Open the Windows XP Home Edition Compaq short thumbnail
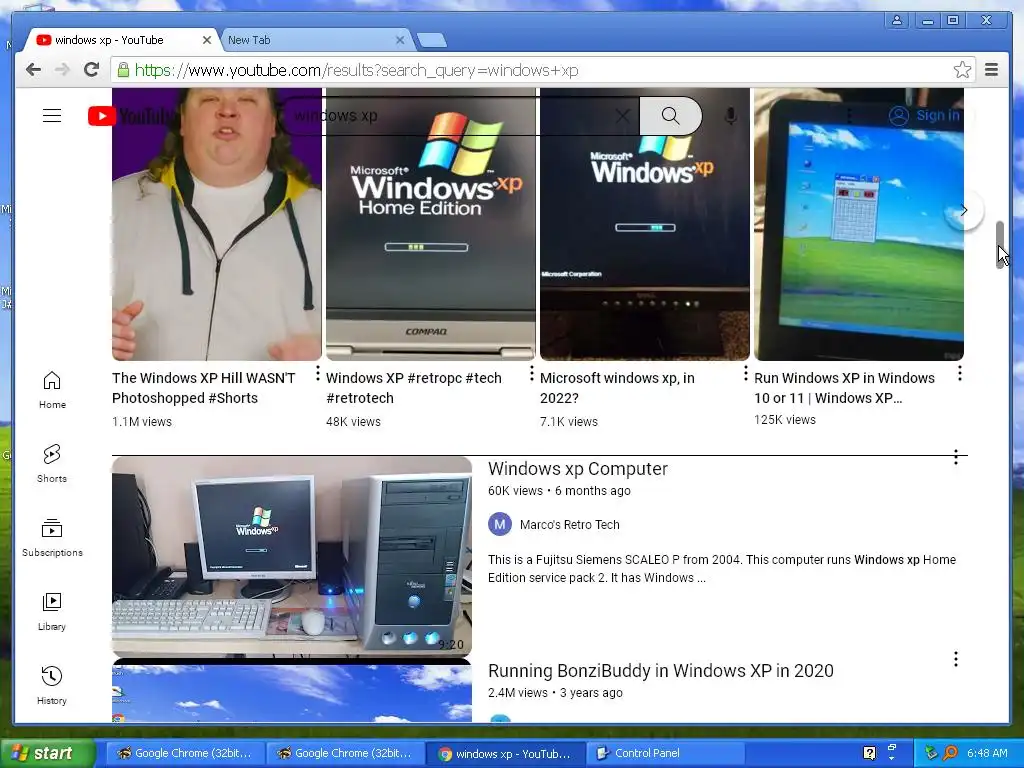This screenshot has height=768, width=1024. pyautogui.click(x=431, y=224)
